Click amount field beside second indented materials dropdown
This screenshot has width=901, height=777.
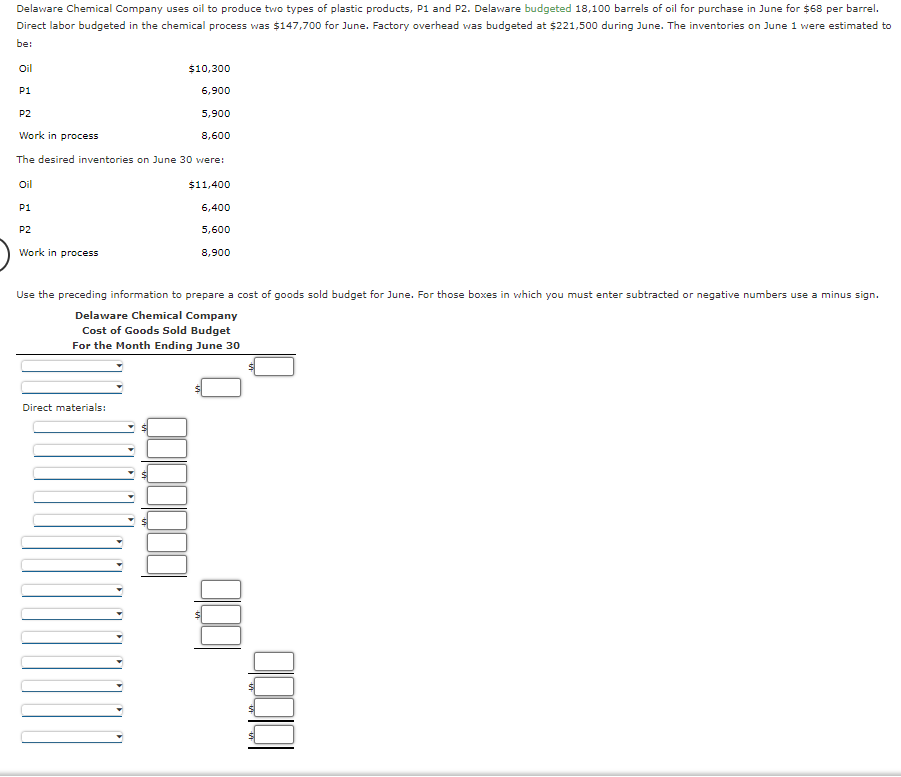pyautogui.click(x=167, y=449)
